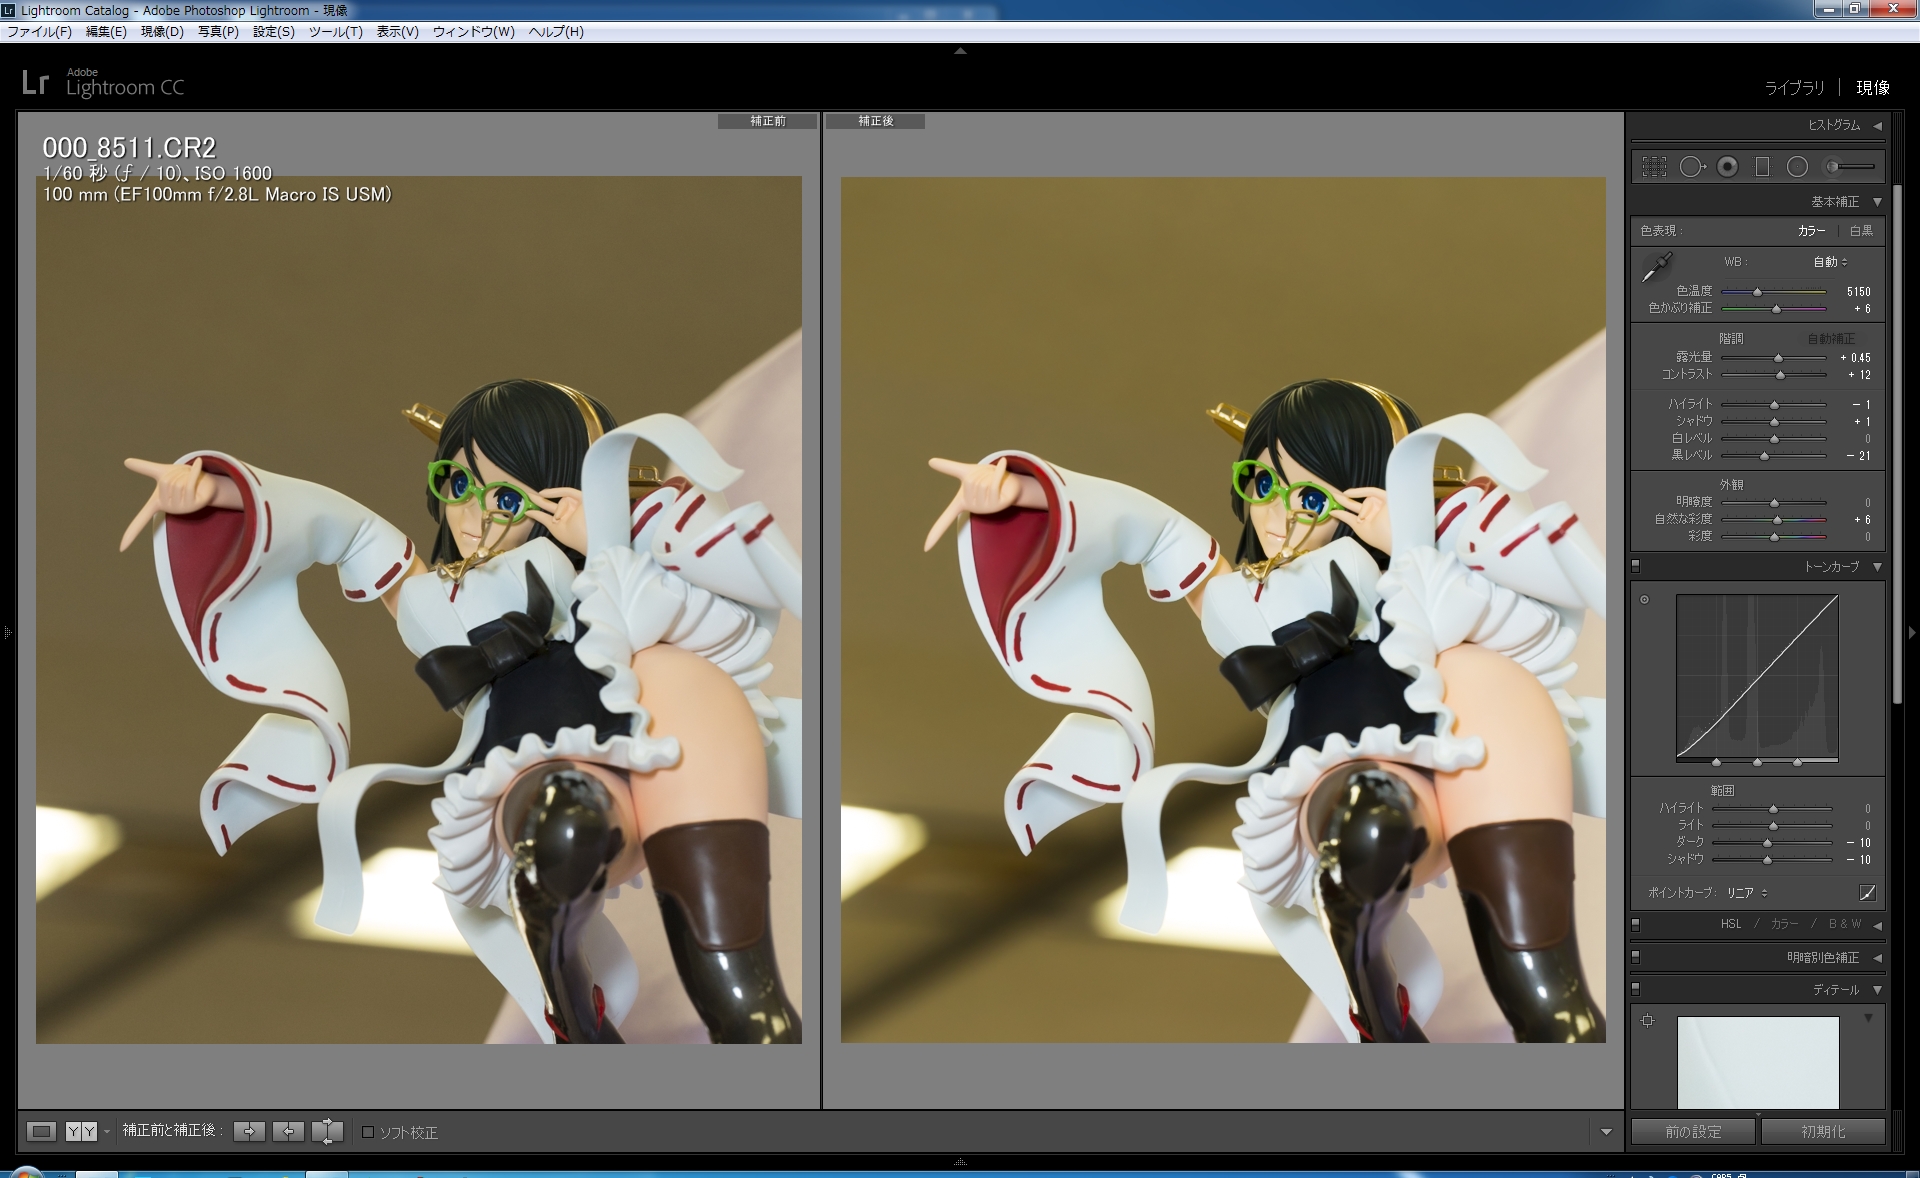Adjust the 黒レベル slider handle

pos(1764,456)
